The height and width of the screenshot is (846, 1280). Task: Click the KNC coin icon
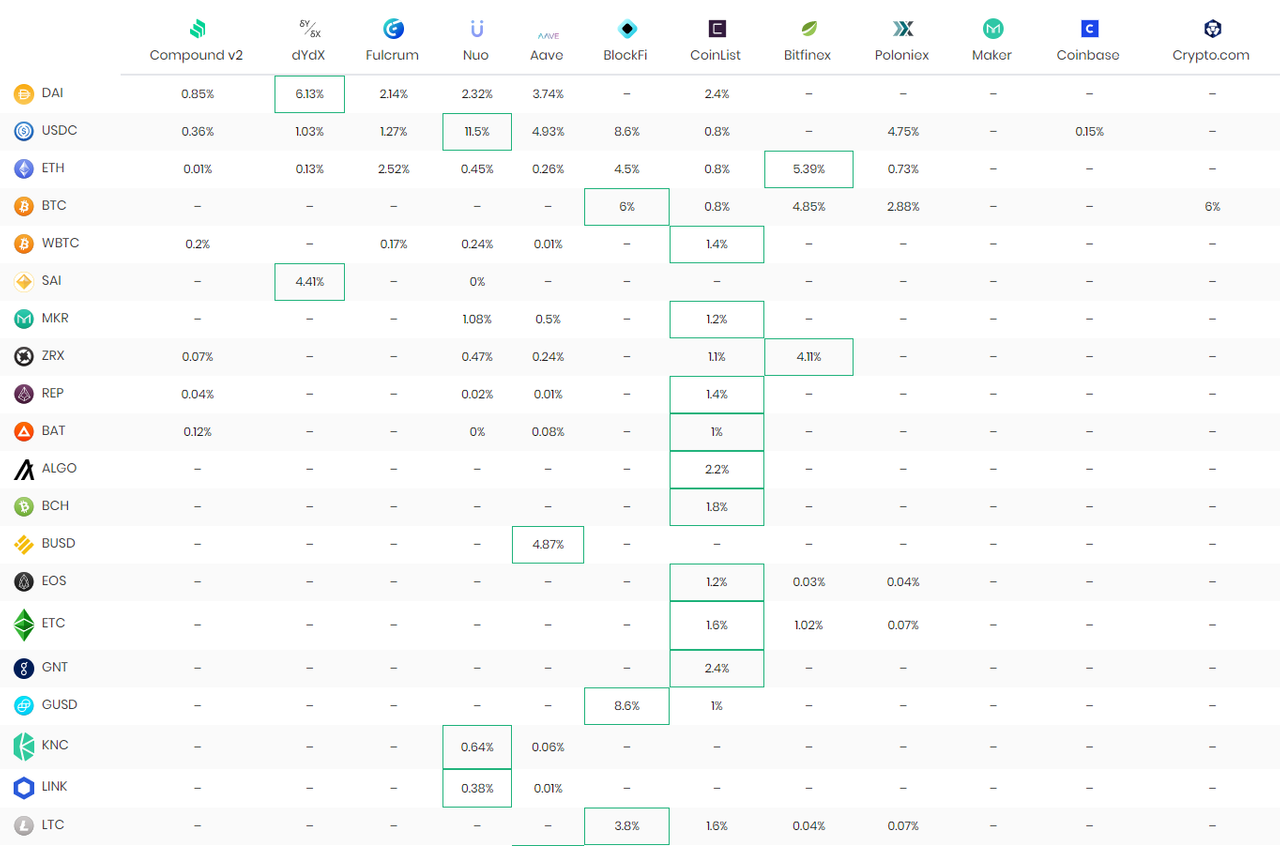pos(24,747)
